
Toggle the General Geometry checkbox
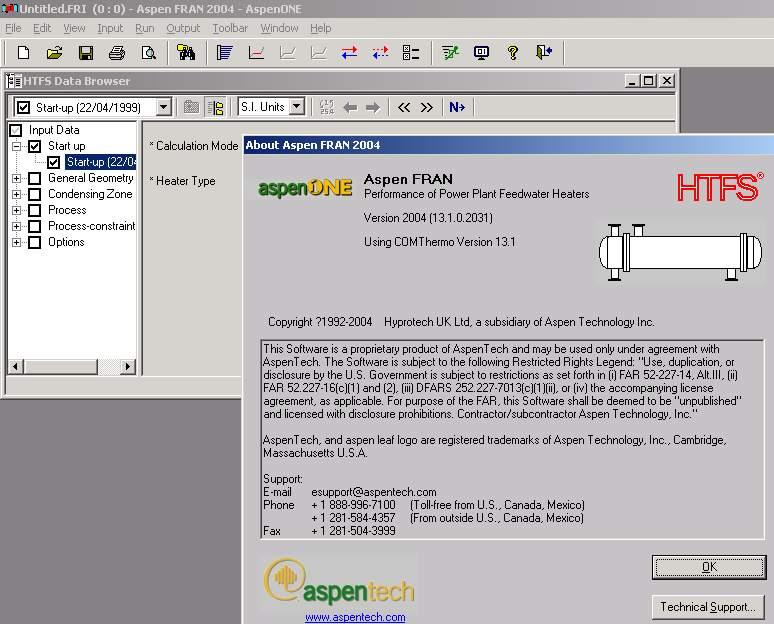(35, 178)
